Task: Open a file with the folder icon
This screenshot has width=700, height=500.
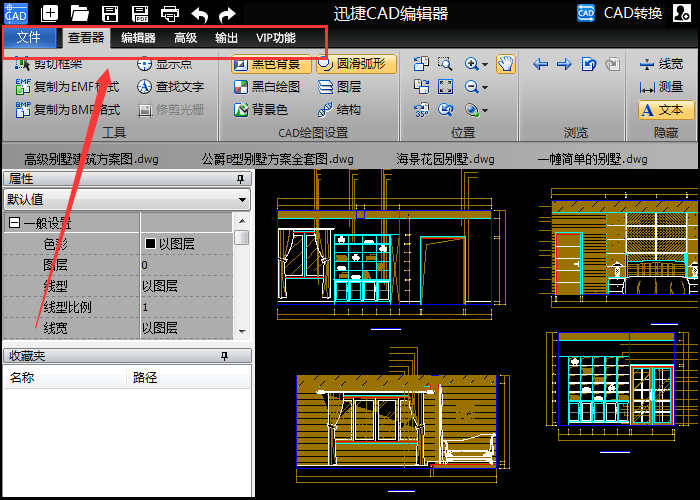Action: point(80,13)
